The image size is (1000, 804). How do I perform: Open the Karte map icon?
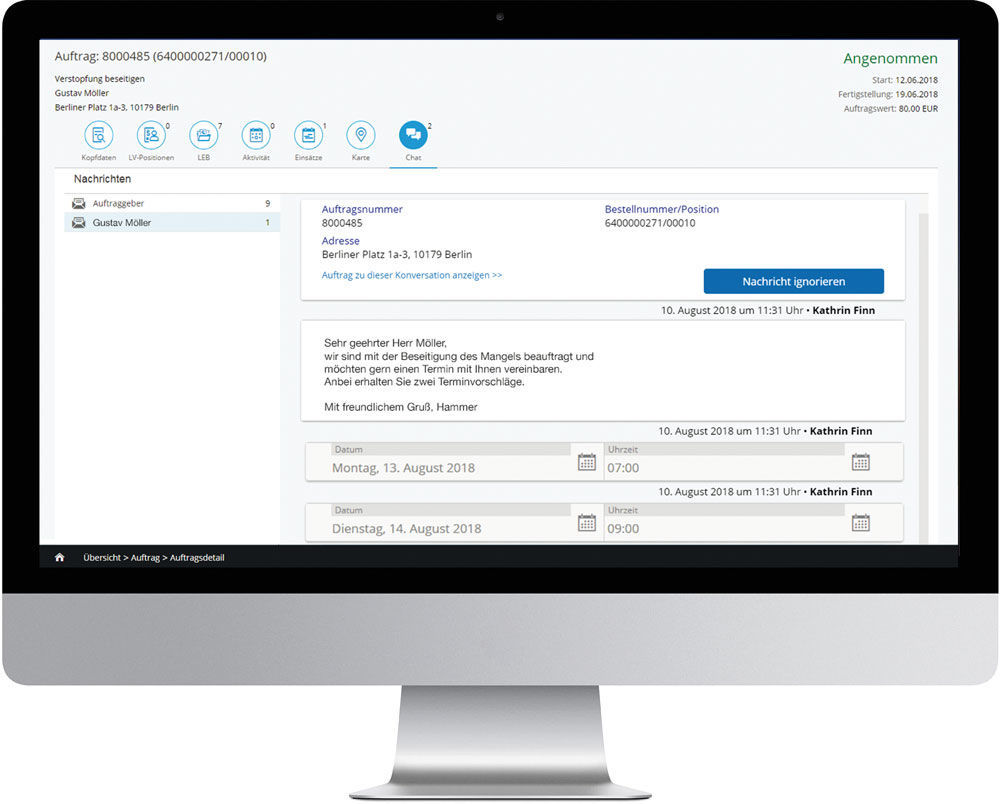(x=361, y=135)
